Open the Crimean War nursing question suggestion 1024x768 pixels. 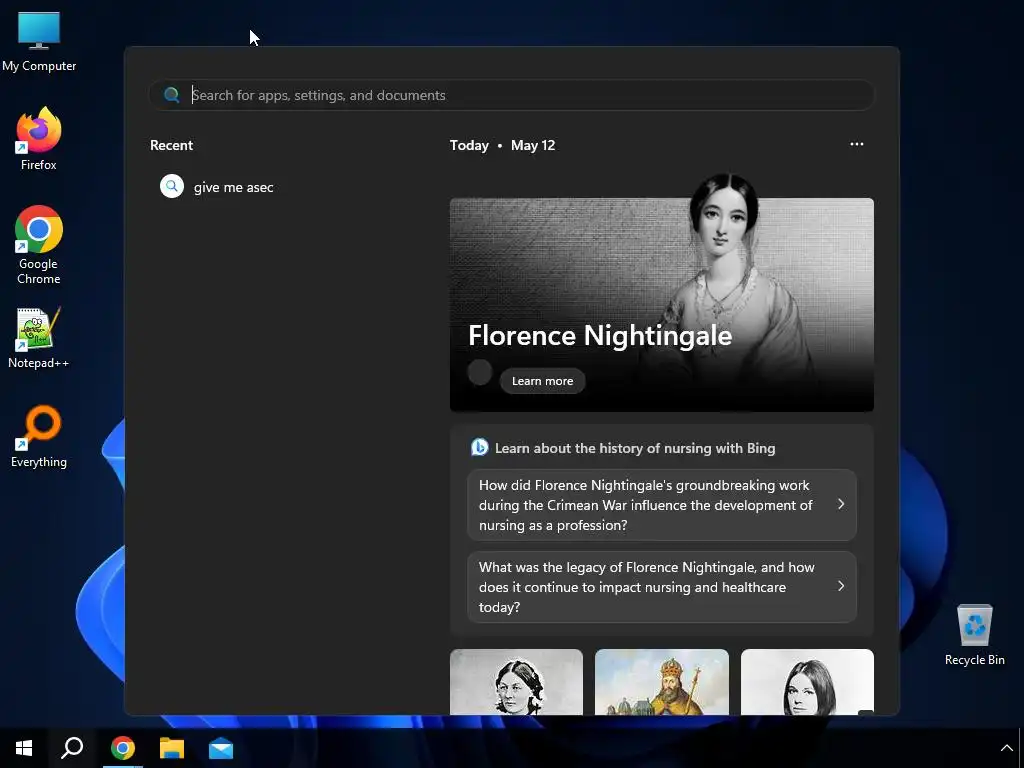pos(662,505)
